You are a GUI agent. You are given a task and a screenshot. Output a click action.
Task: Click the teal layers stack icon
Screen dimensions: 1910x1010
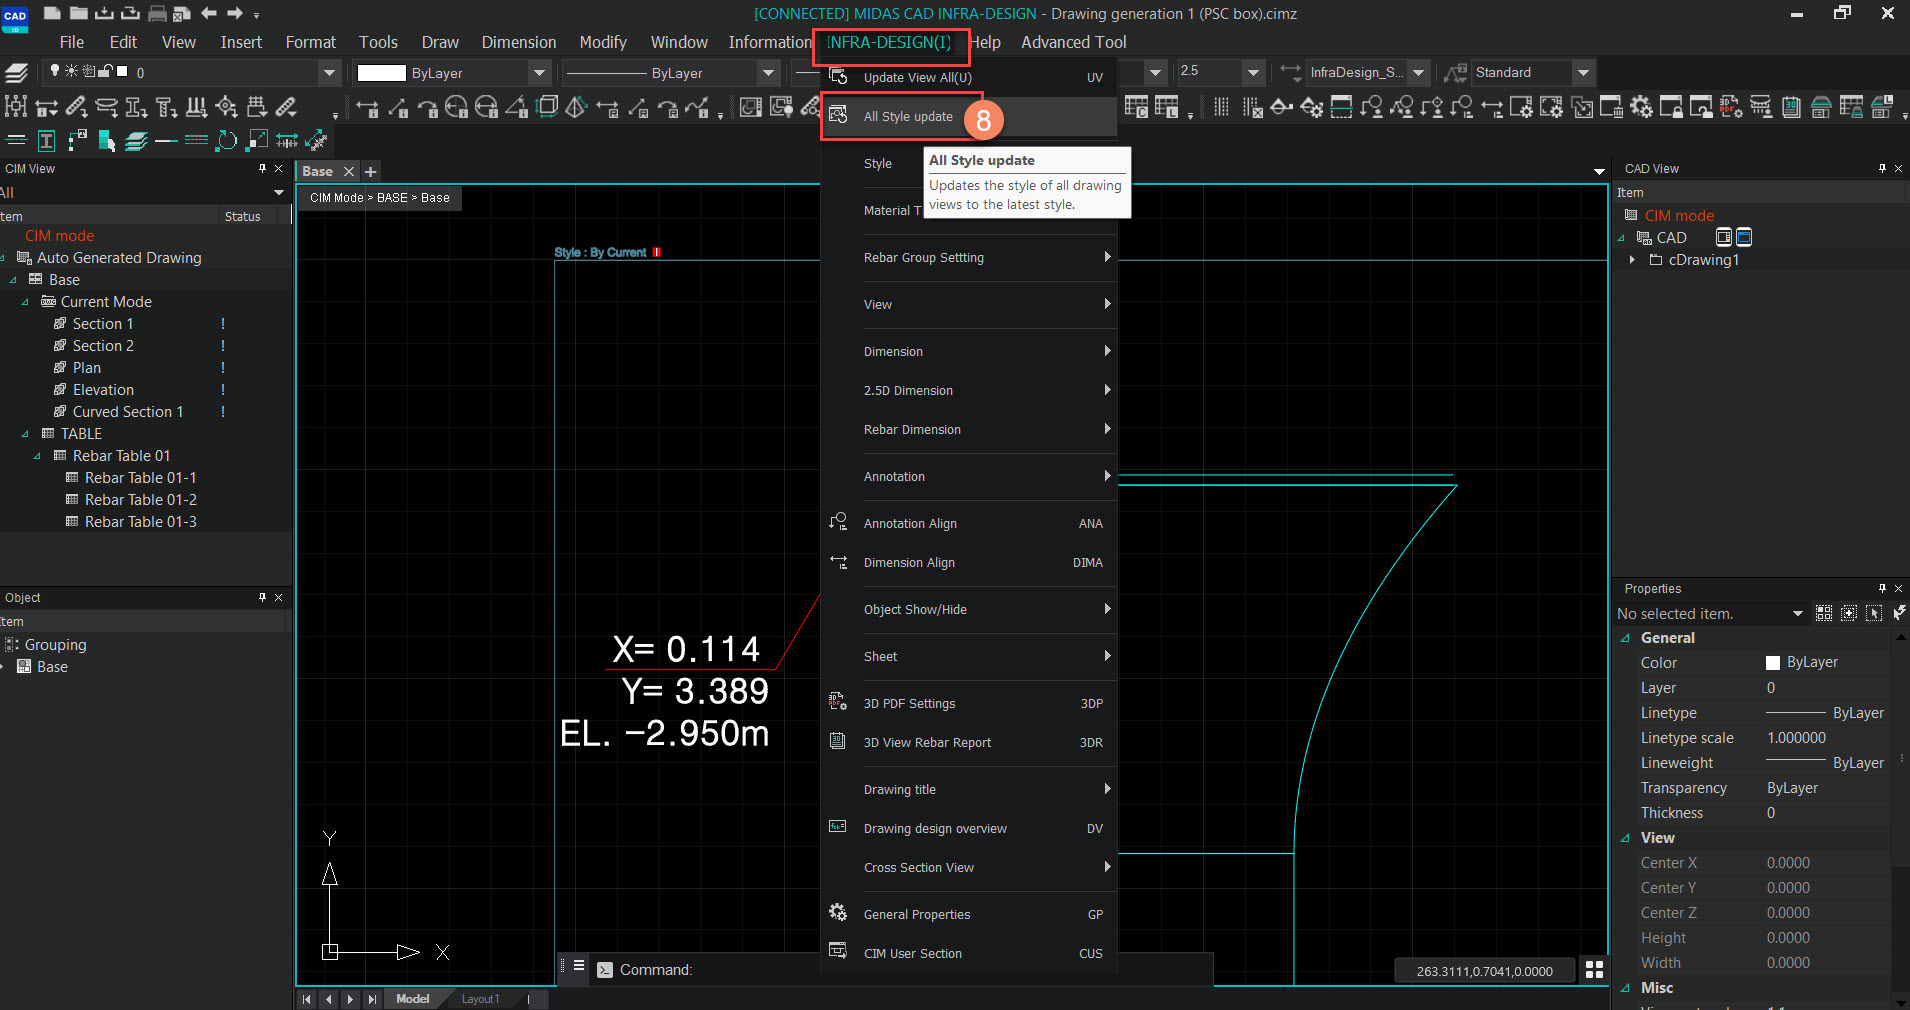tap(136, 141)
